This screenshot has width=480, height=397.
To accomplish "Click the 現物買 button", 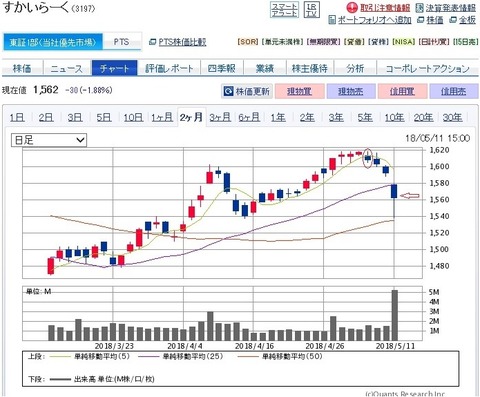I will [x=299, y=91].
